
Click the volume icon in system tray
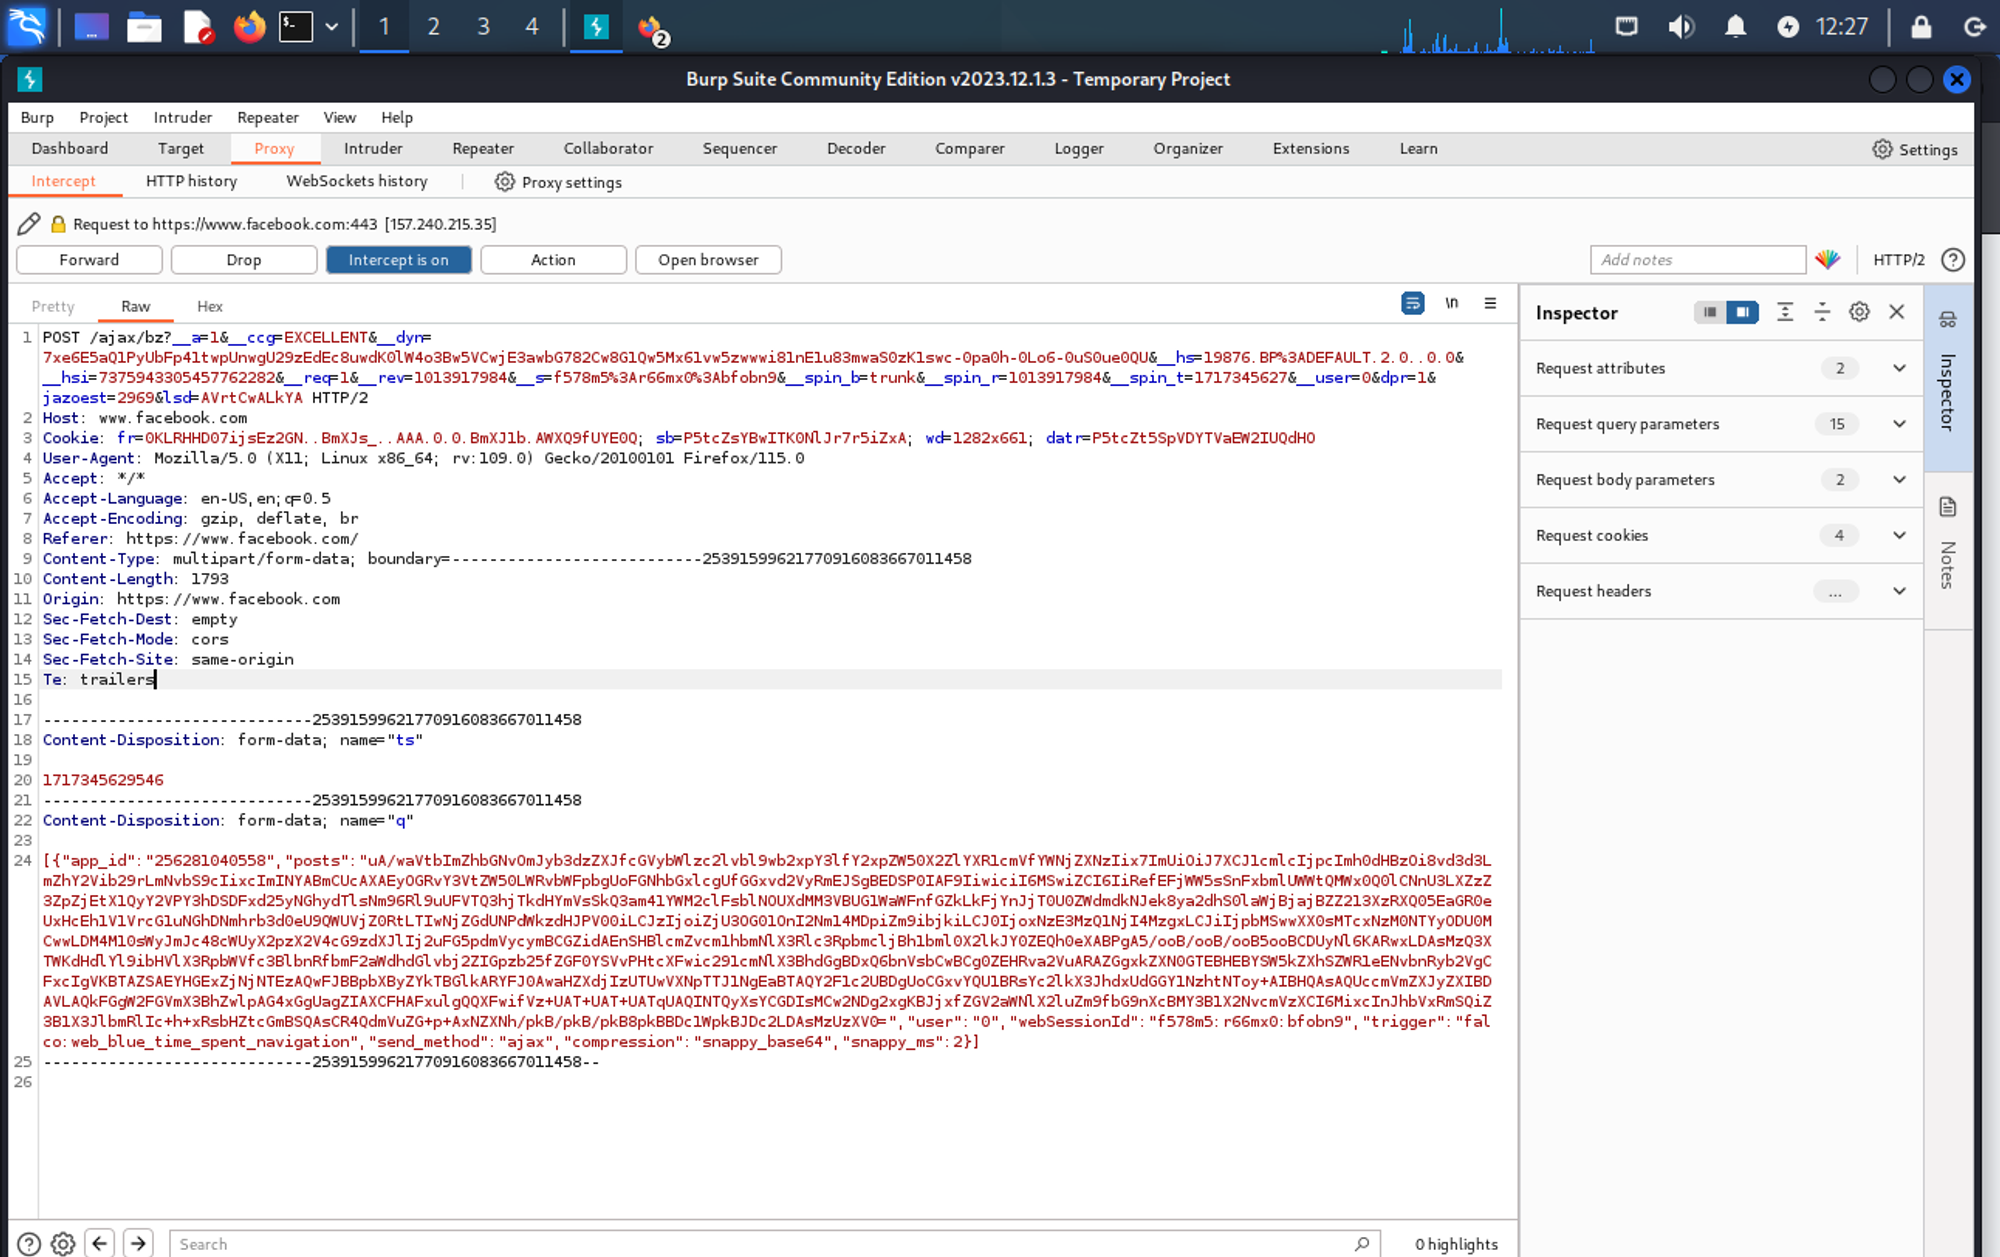(x=1681, y=27)
